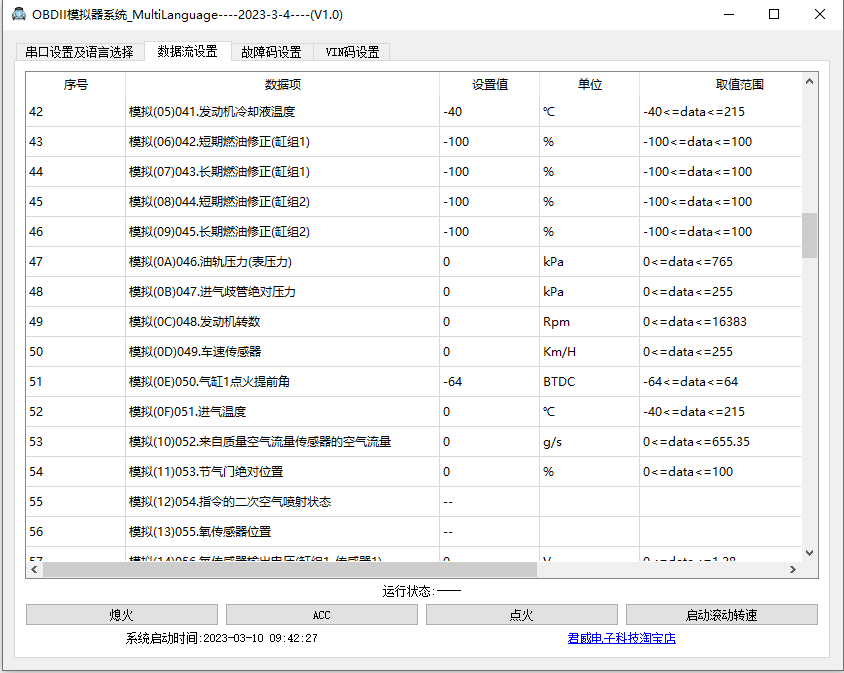Viewport: 844px width, 673px height.
Task: Click the horizontal scrollbar left arrow
Action: pyautogui.click(x=34, y=568)
